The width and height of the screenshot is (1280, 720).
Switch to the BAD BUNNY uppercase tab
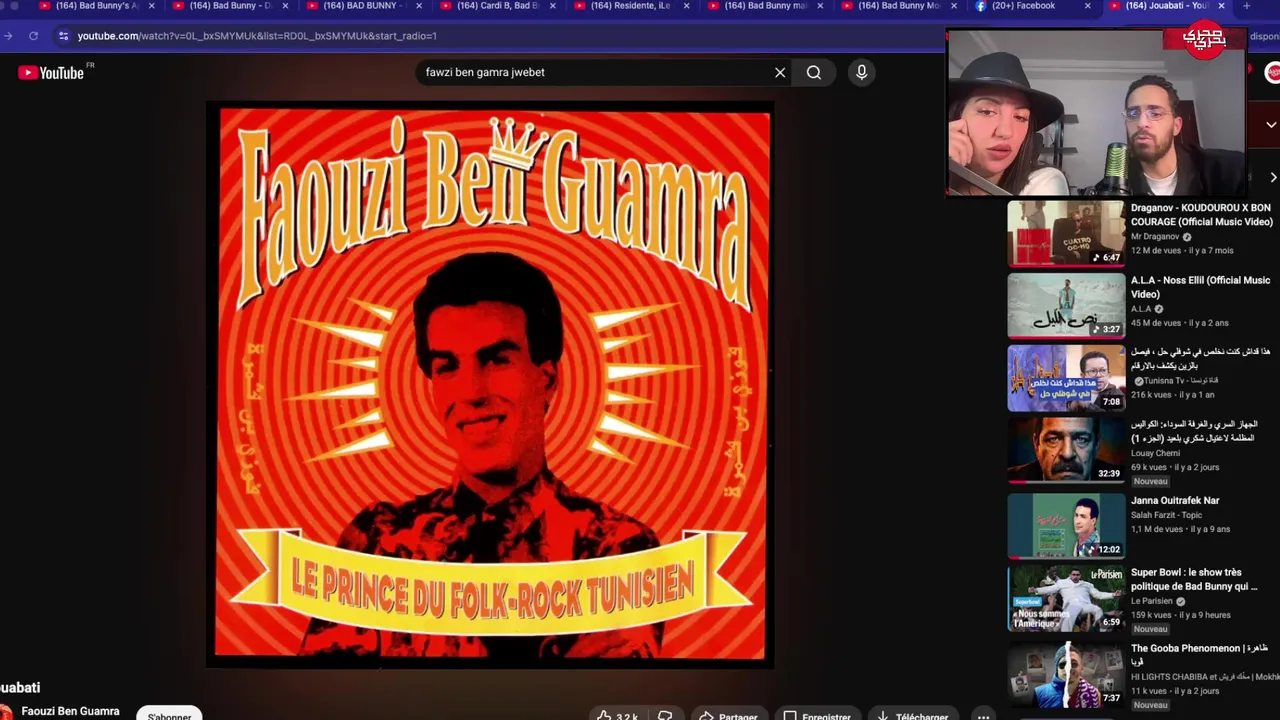(363, 6)
